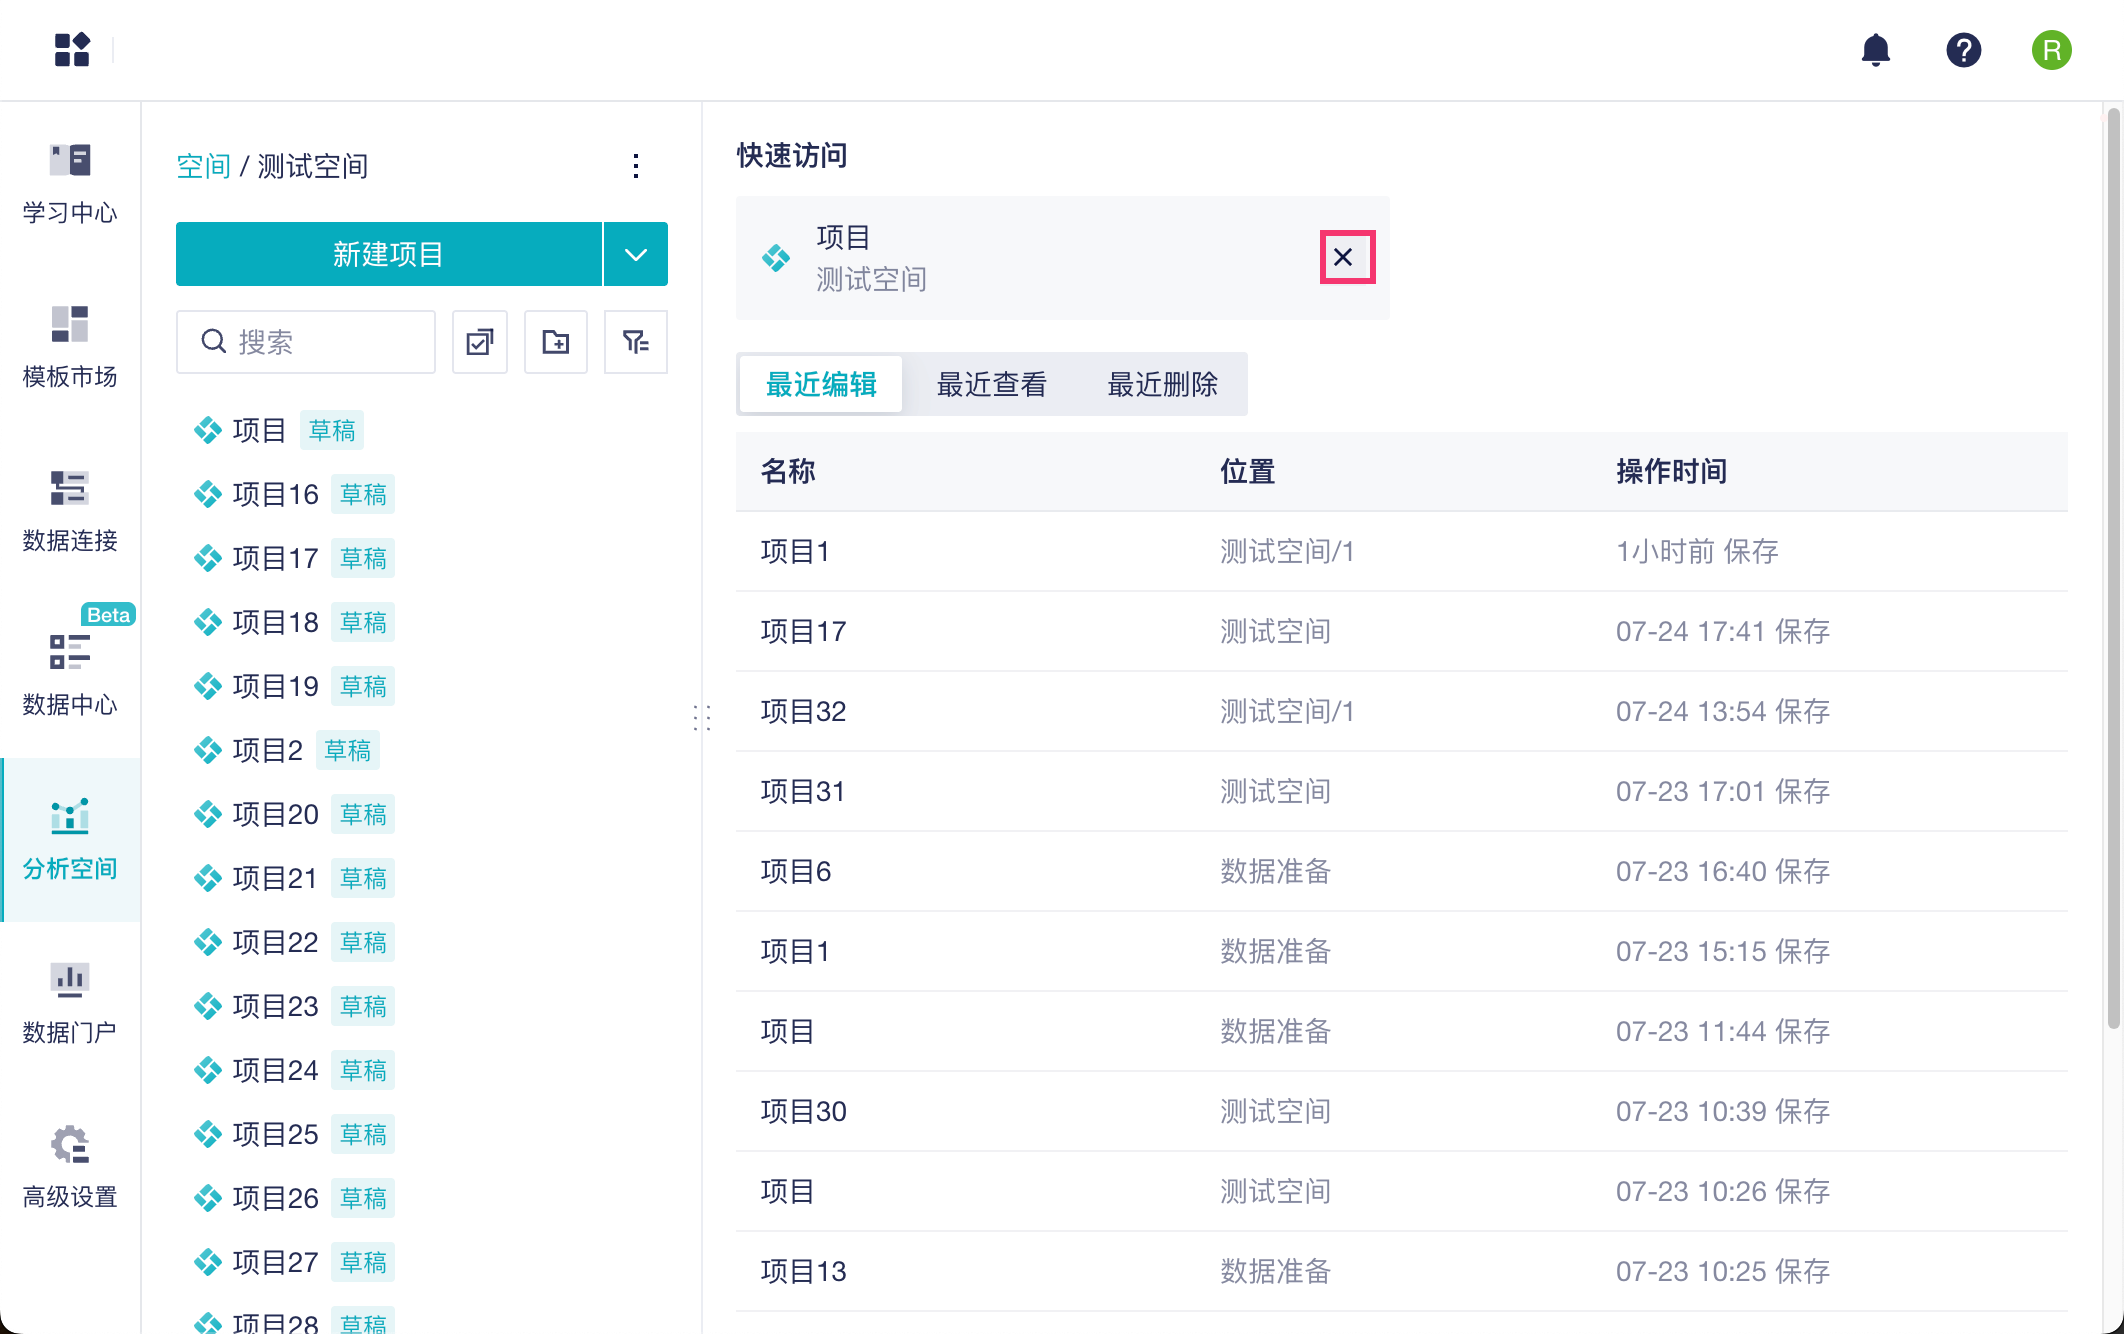
Task: Switch to the 最近查看 tab
Action: click(x=991, y=384)
